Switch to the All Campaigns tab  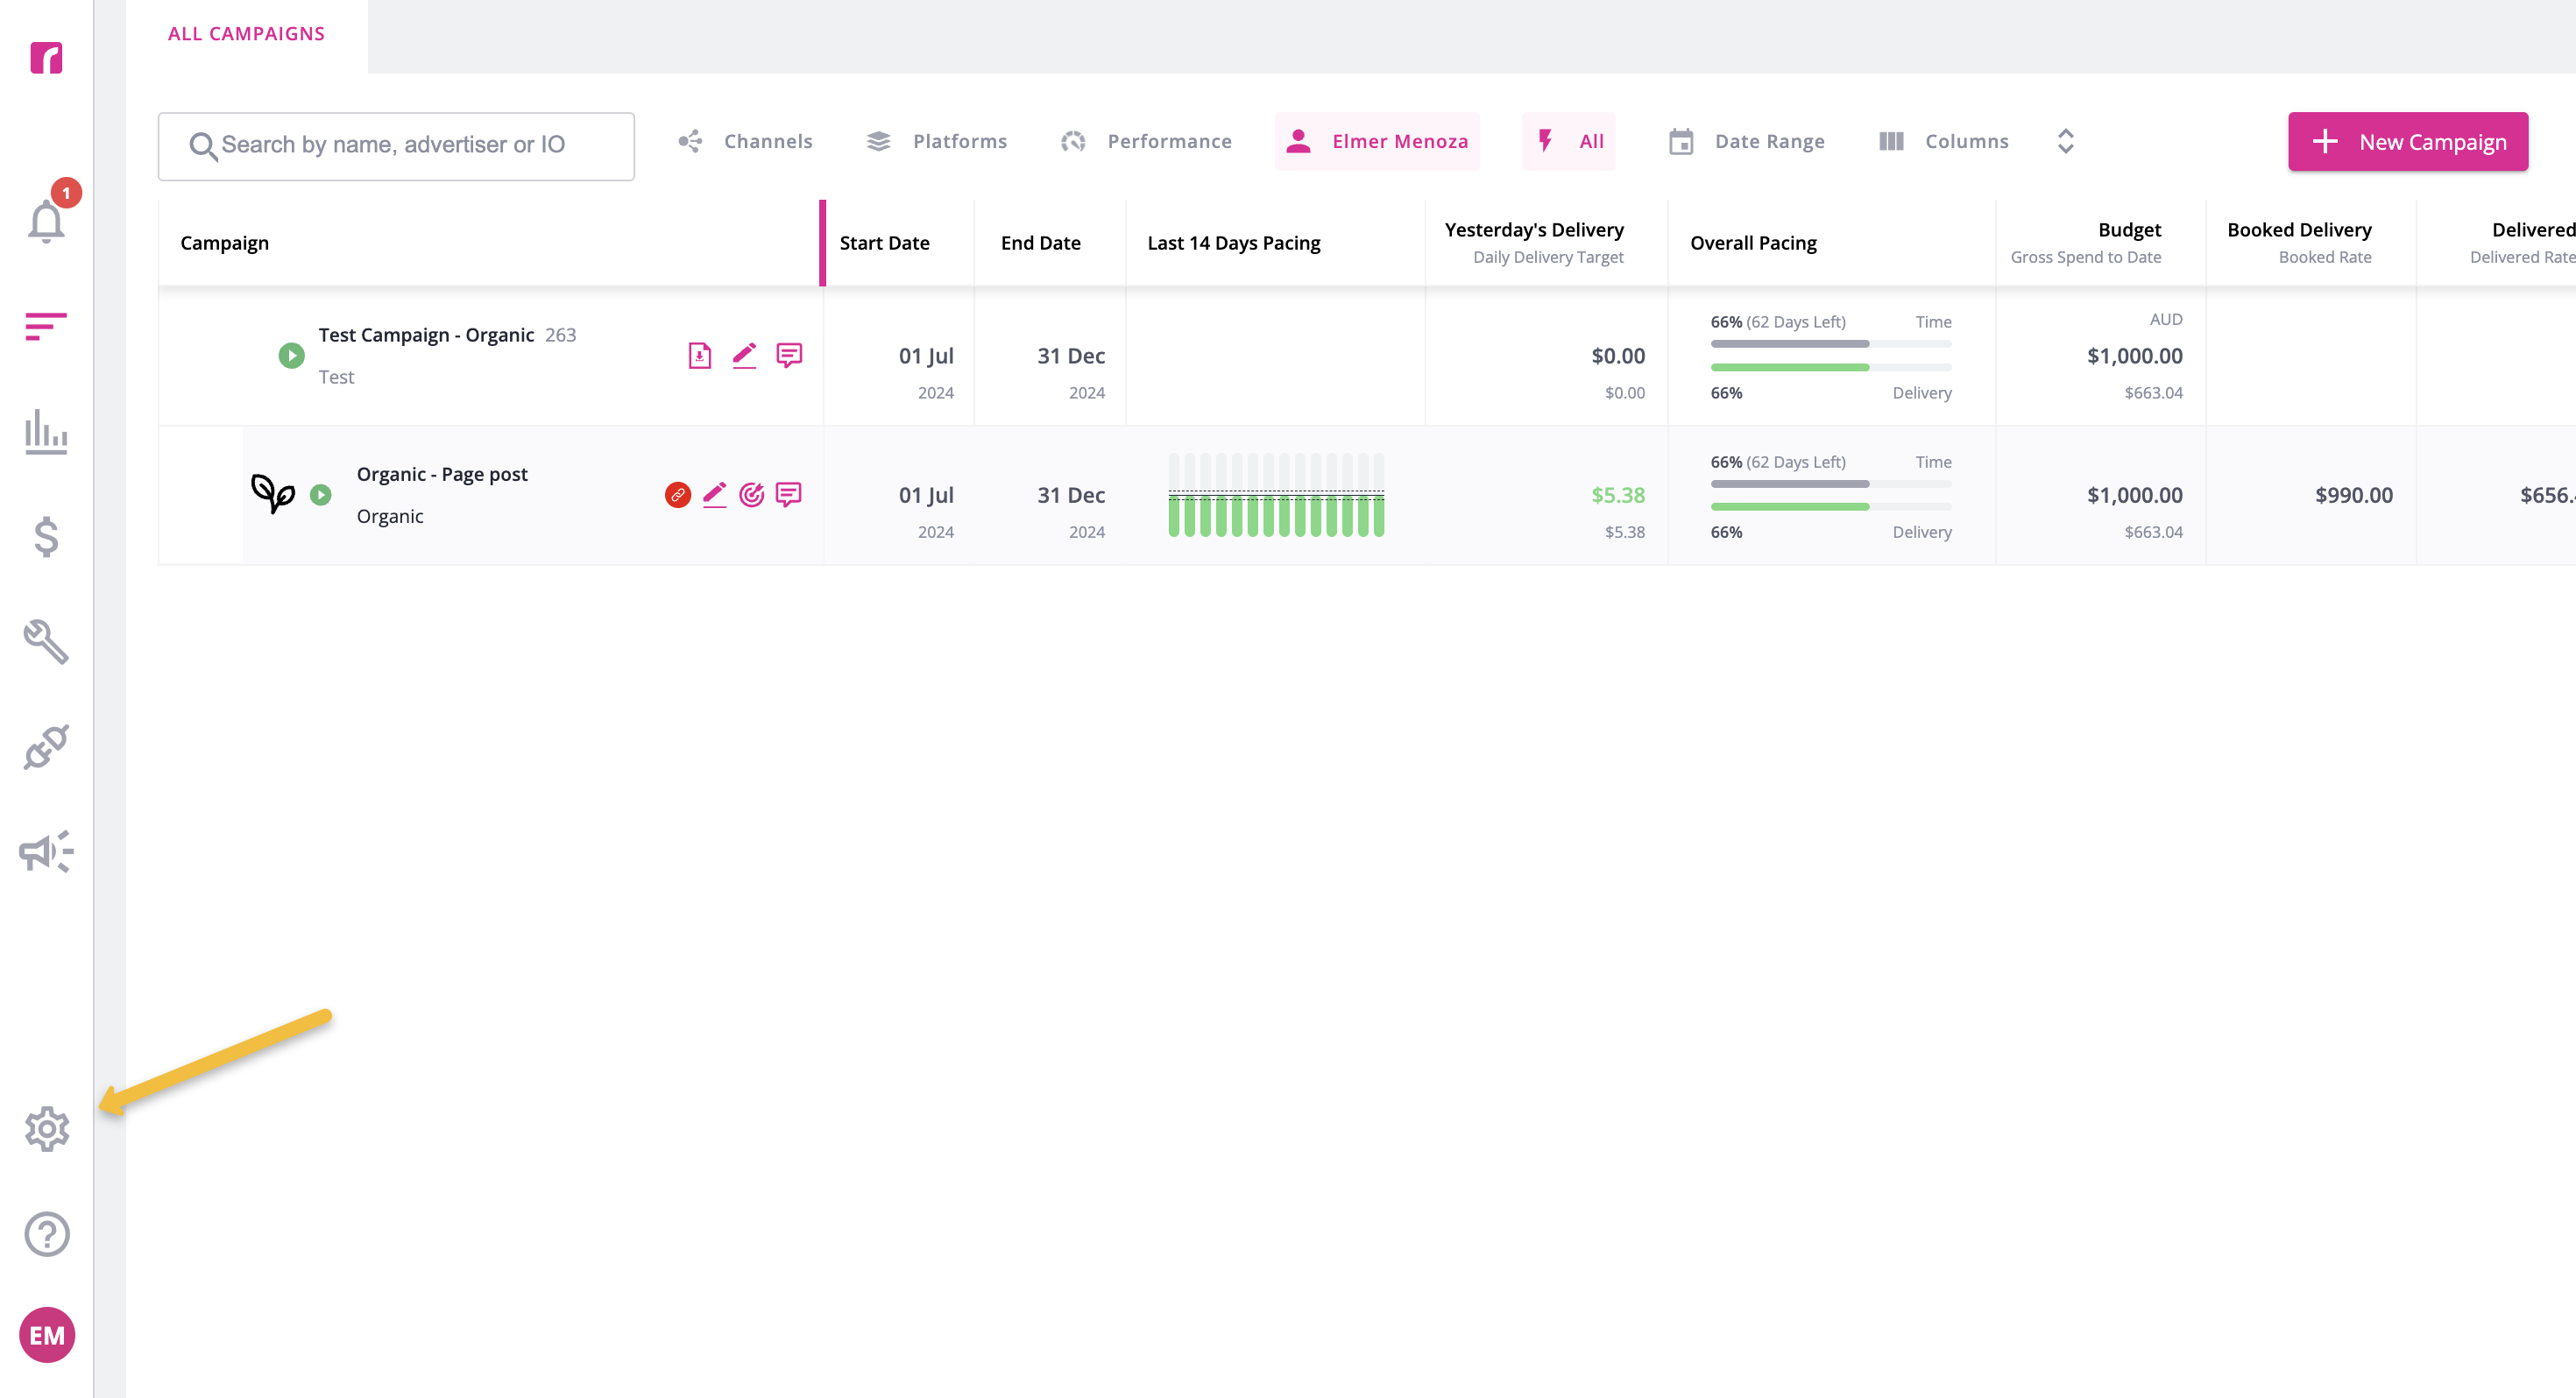[246, 33]
